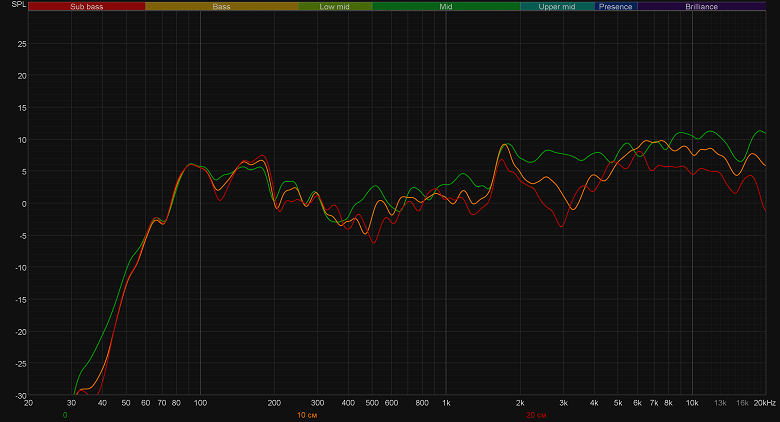Select the Presence band header
Image resolution: width=780 pixels, height=422 pixels.
coord(616,6)
